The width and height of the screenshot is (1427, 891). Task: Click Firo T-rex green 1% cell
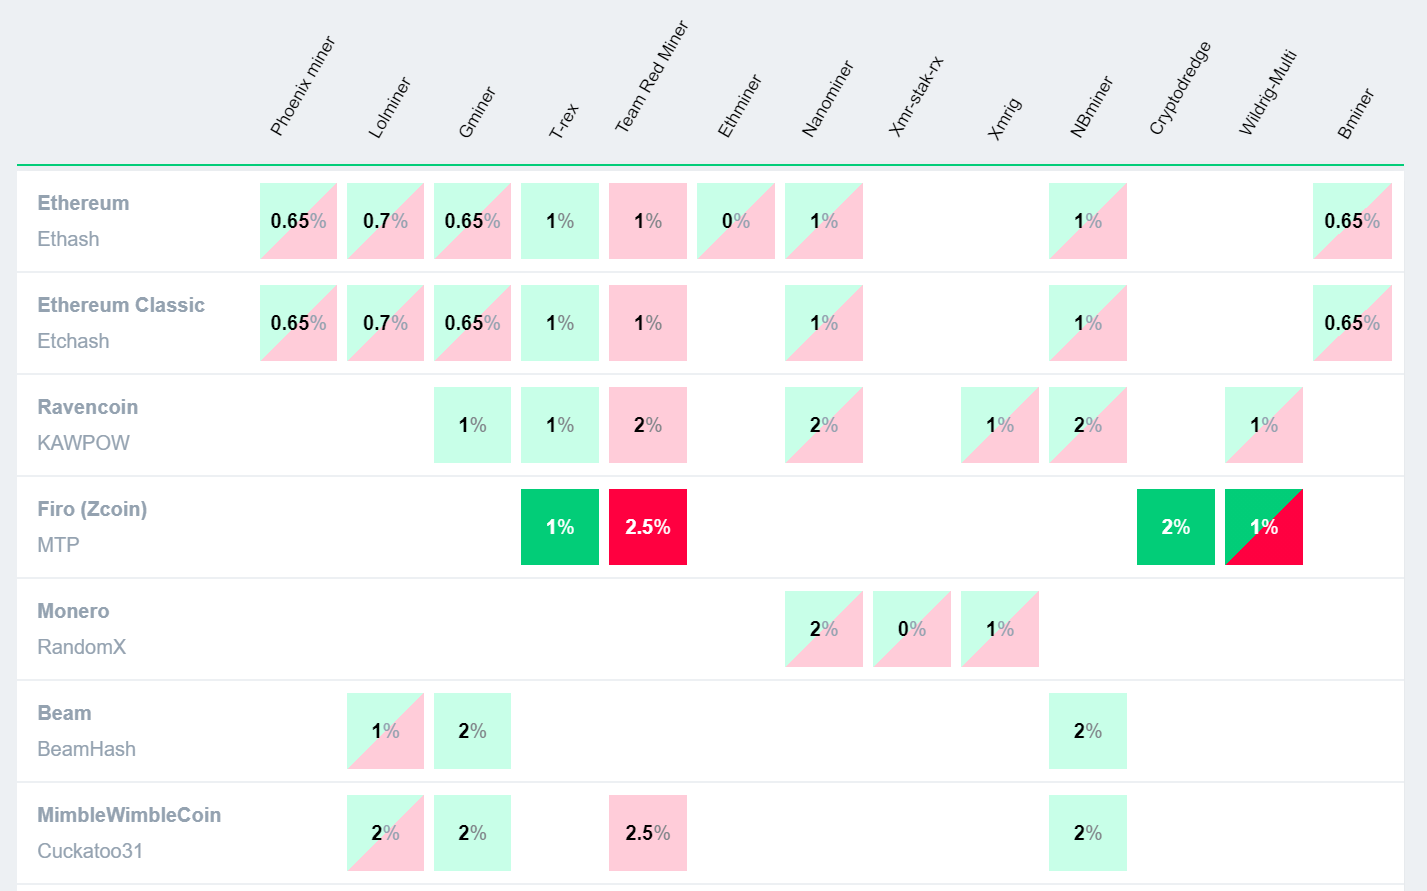(560, 527)
